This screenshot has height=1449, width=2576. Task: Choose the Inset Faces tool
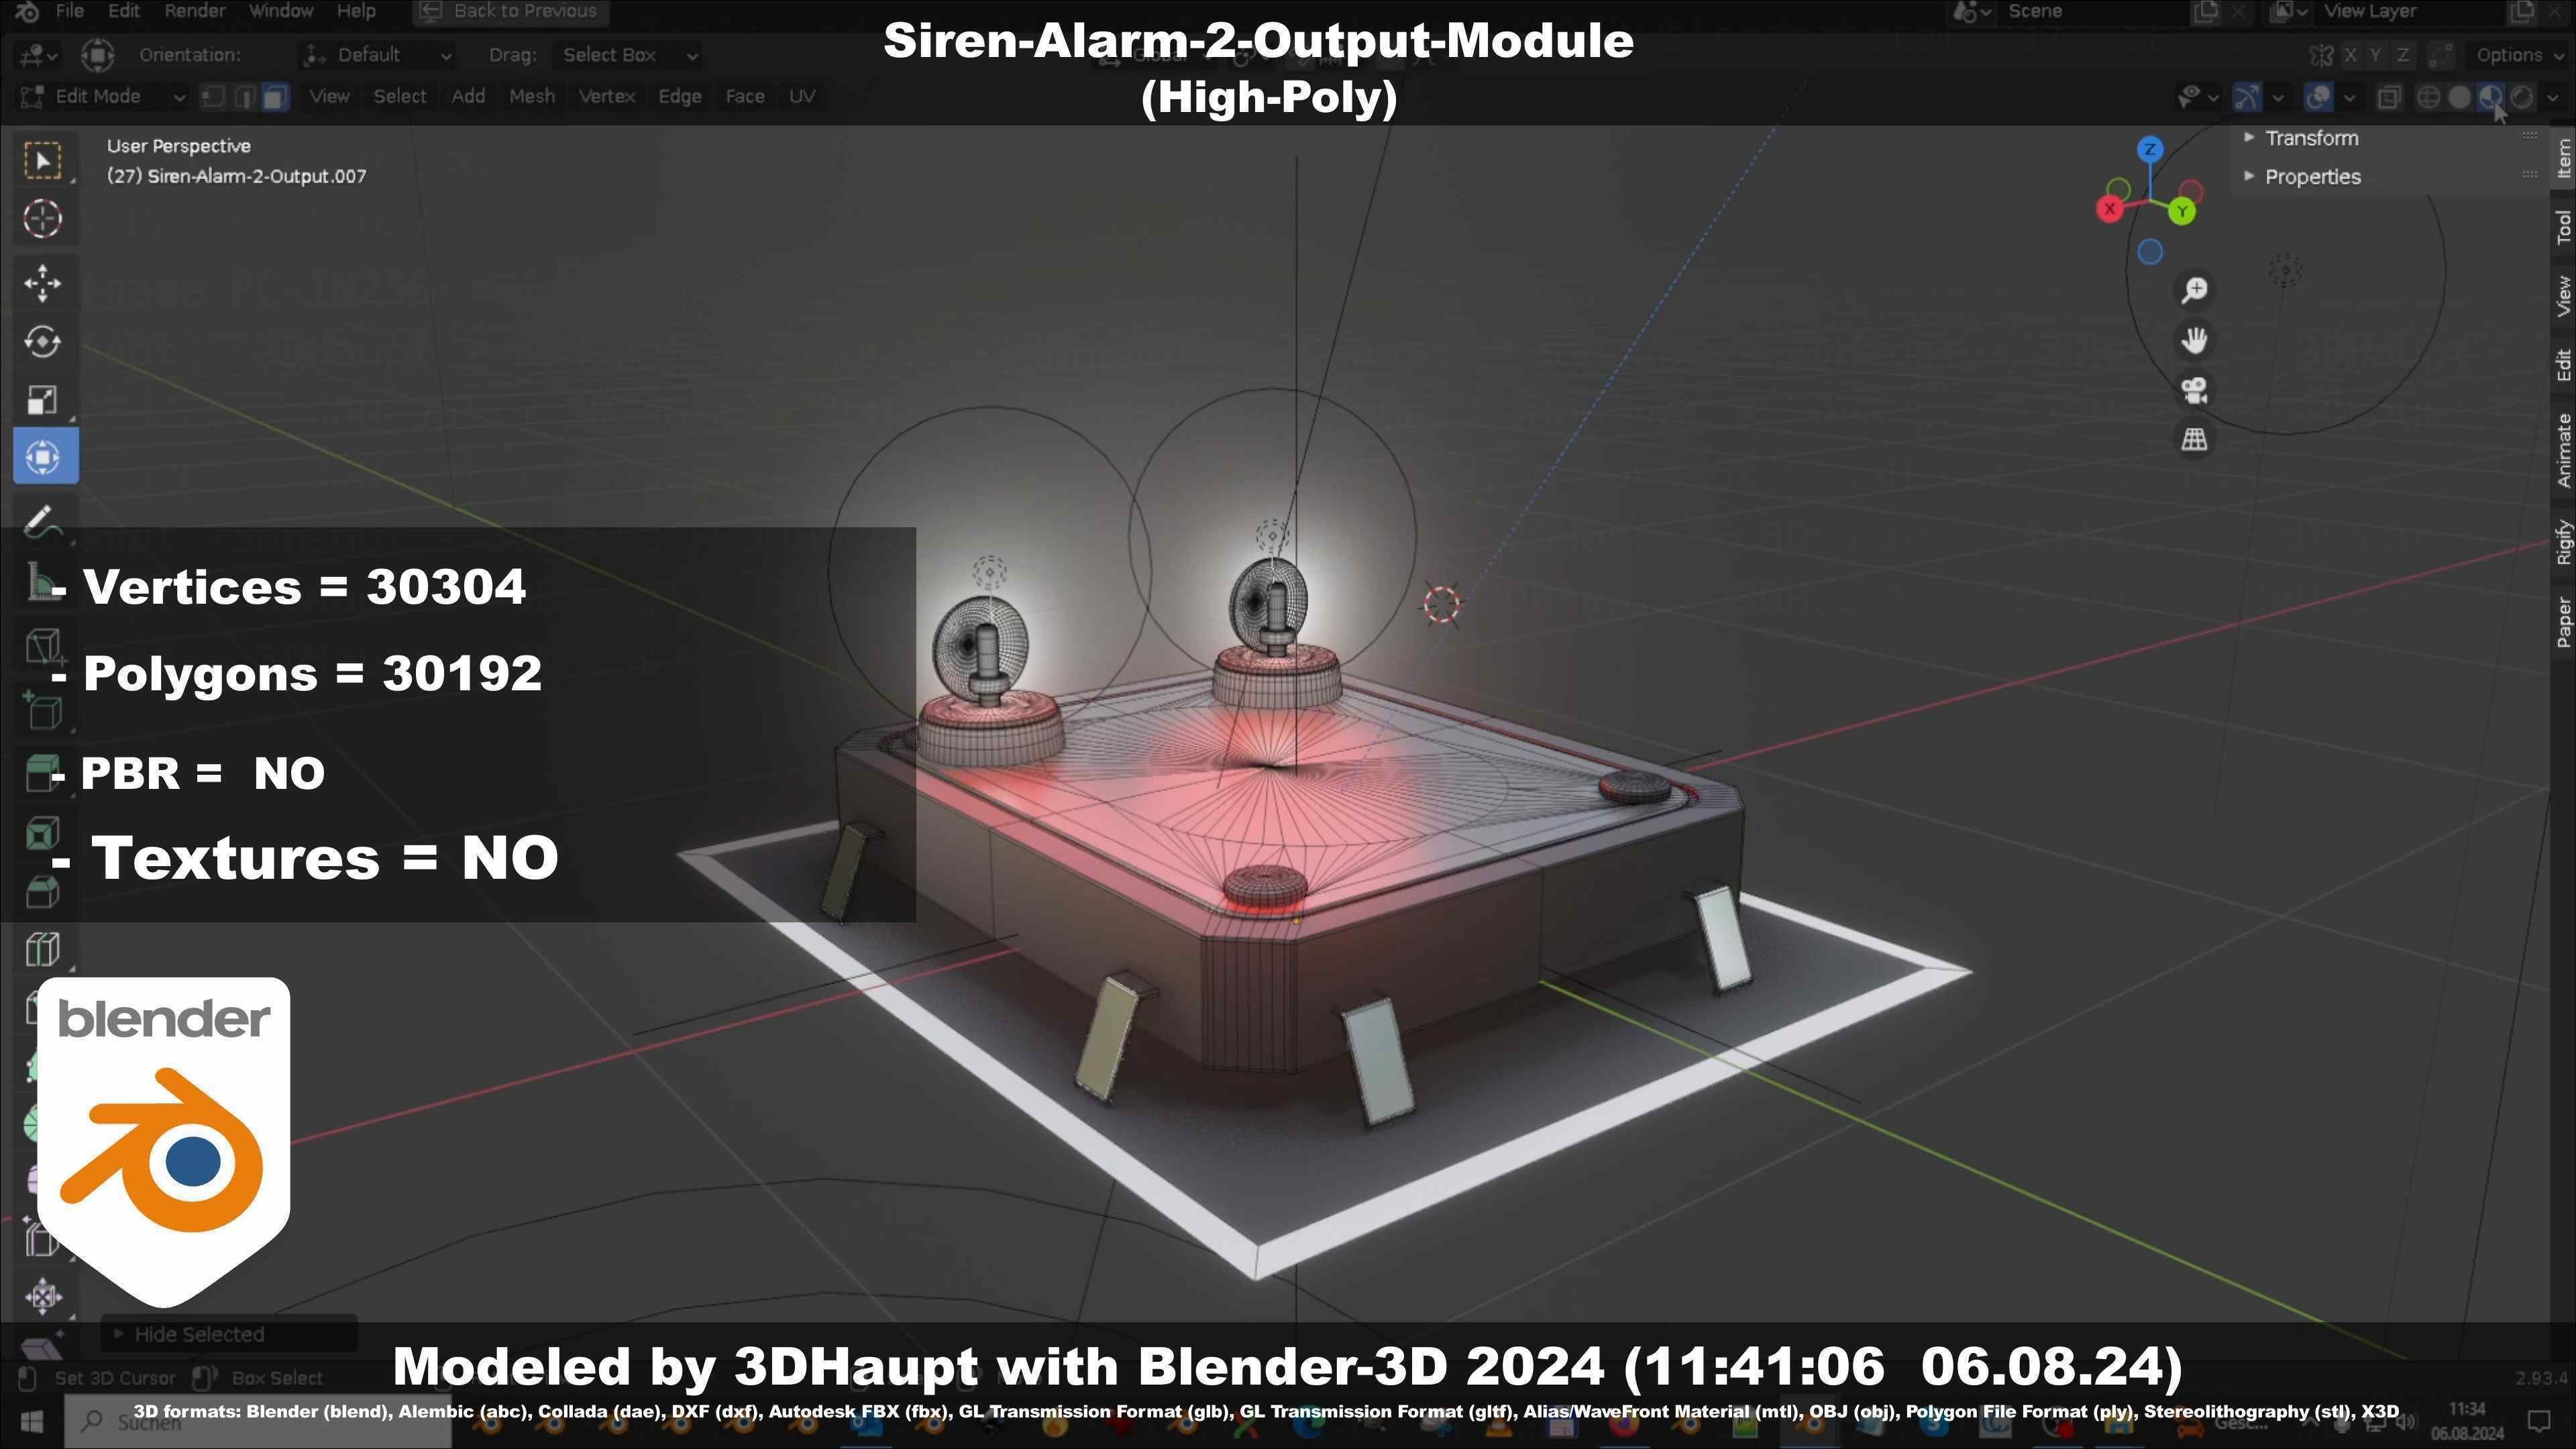click(43, 832)
